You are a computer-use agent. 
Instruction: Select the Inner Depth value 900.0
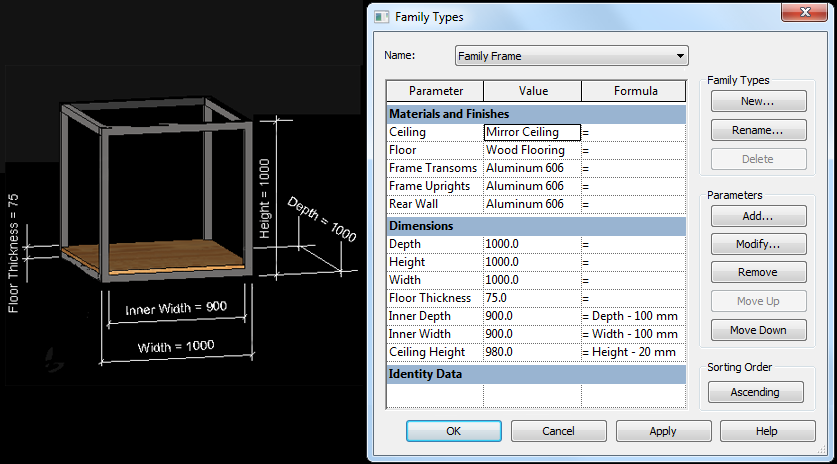coord(532,316)
